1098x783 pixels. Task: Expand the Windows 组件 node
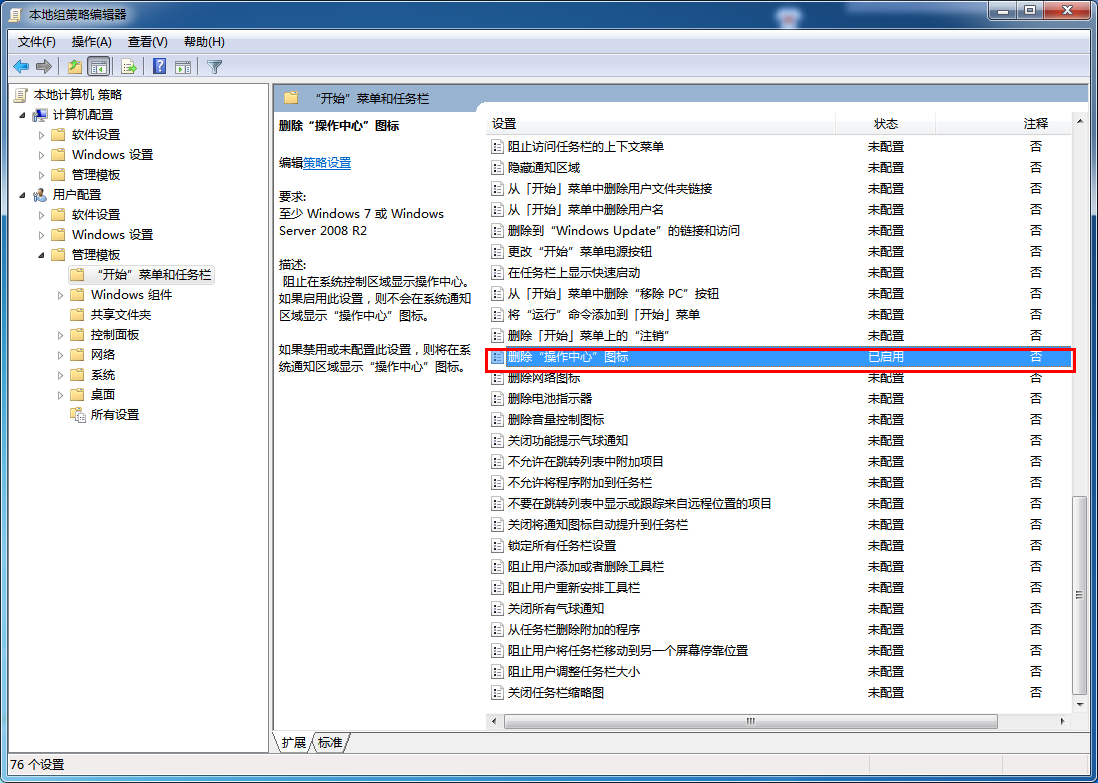pos(60,295)
